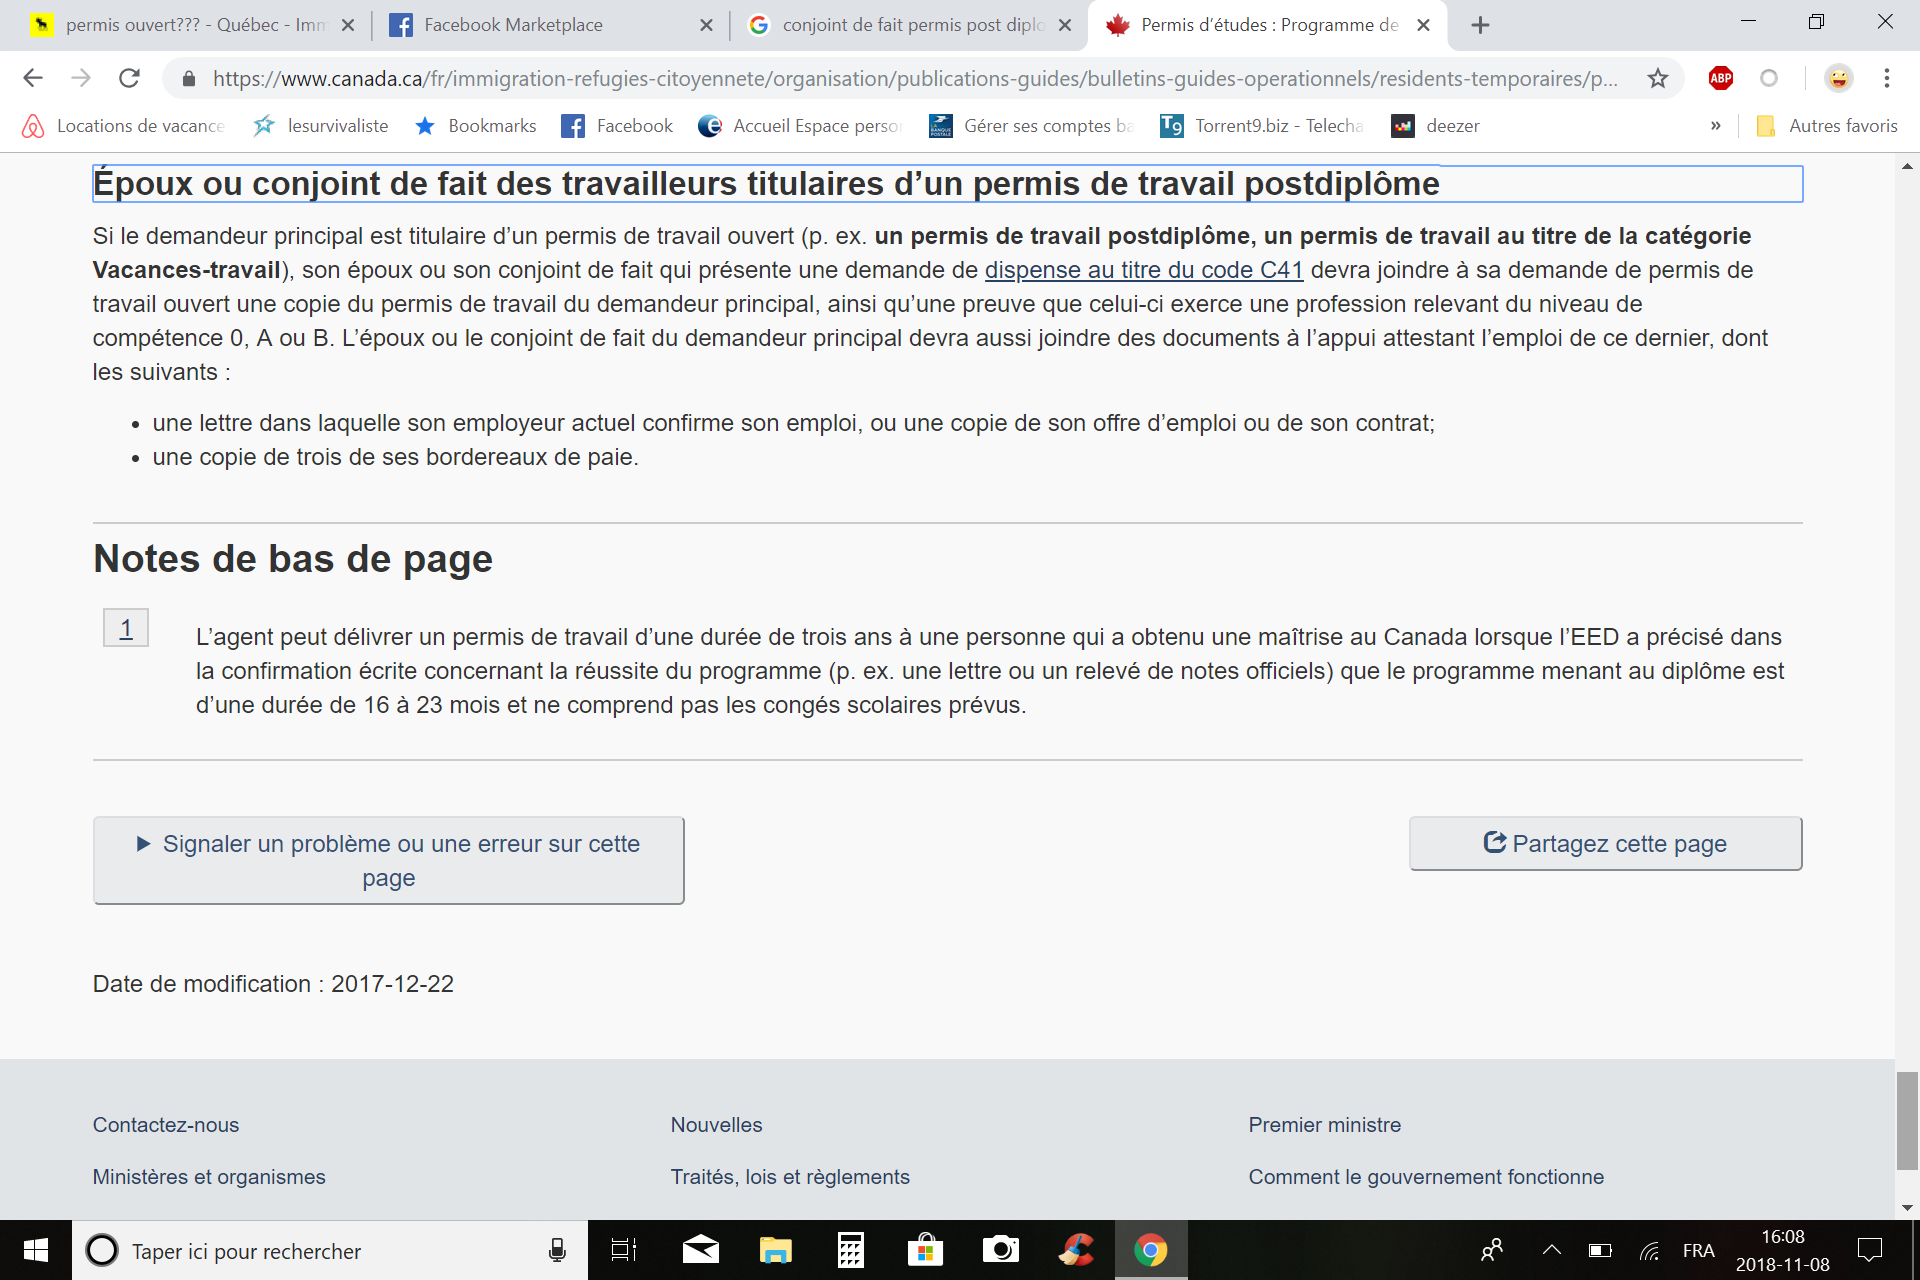The image size is (1920, 1280).
Task: Open the "dispense au titre du code C41" link
Action: [1144, 269]
